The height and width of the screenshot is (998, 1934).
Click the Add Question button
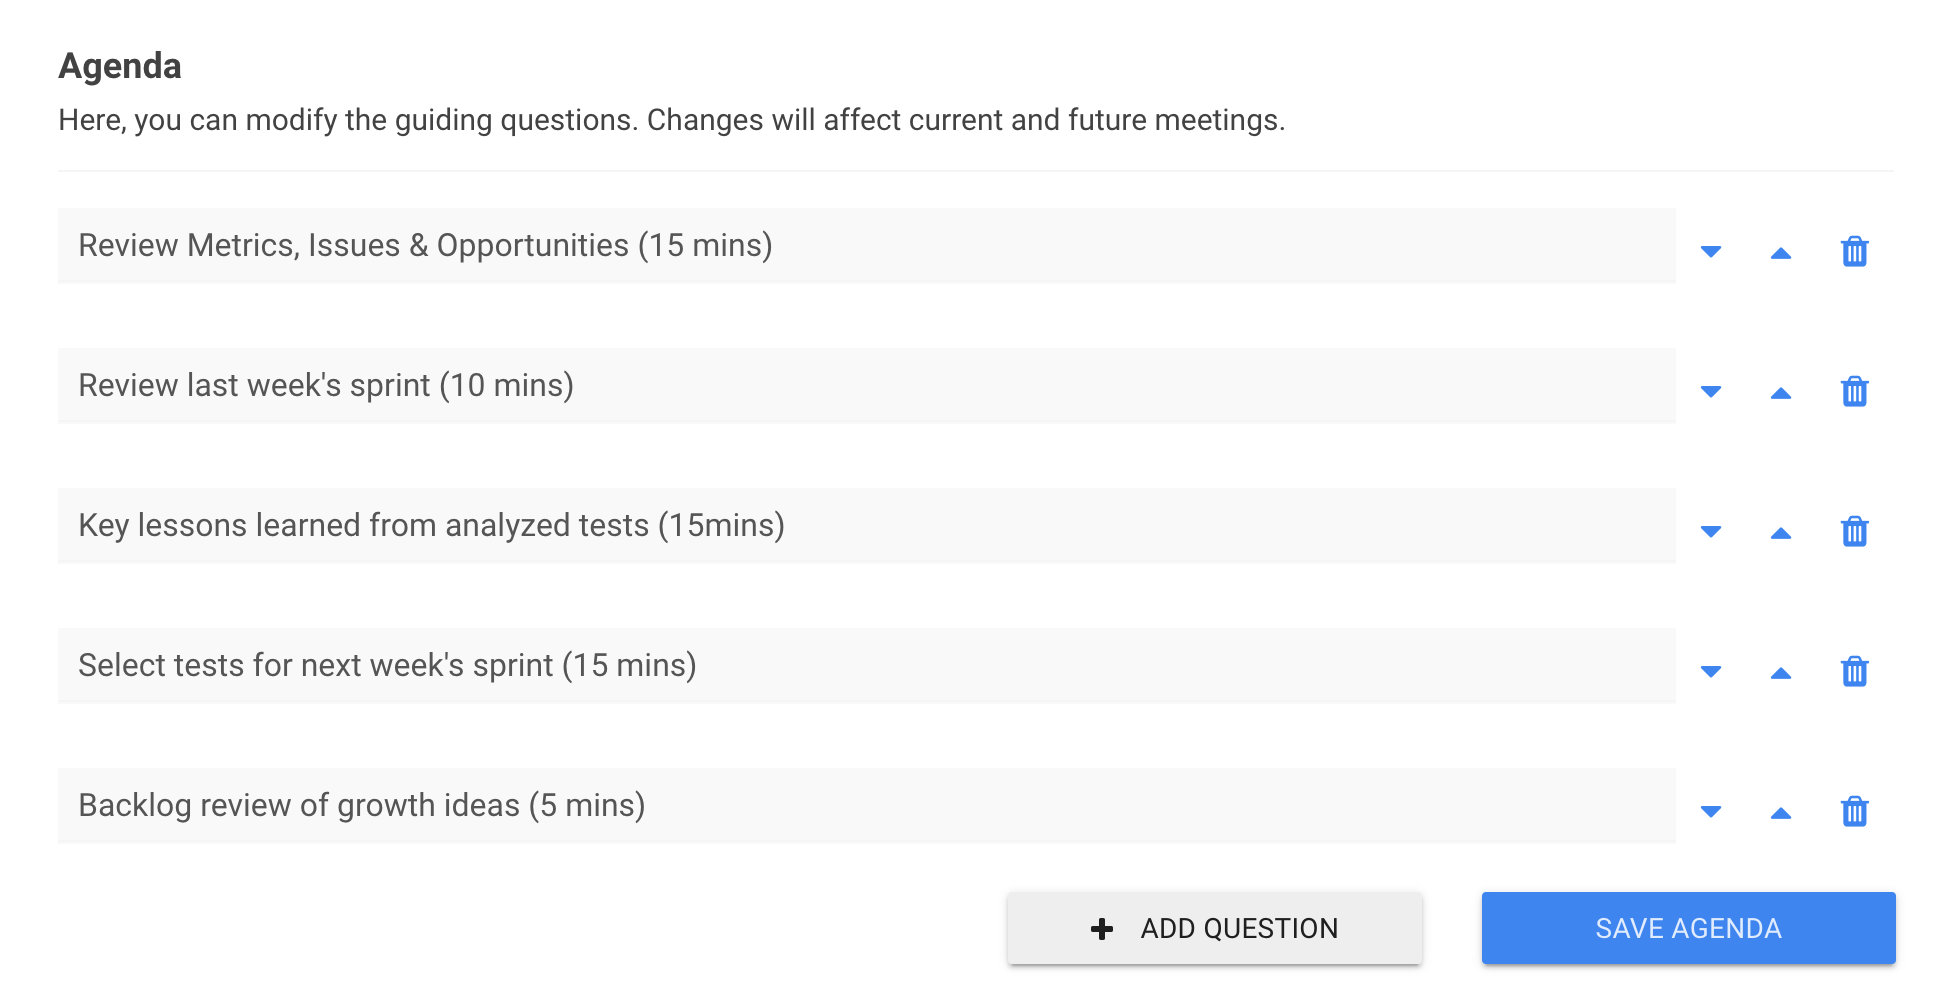(1214, 928)
